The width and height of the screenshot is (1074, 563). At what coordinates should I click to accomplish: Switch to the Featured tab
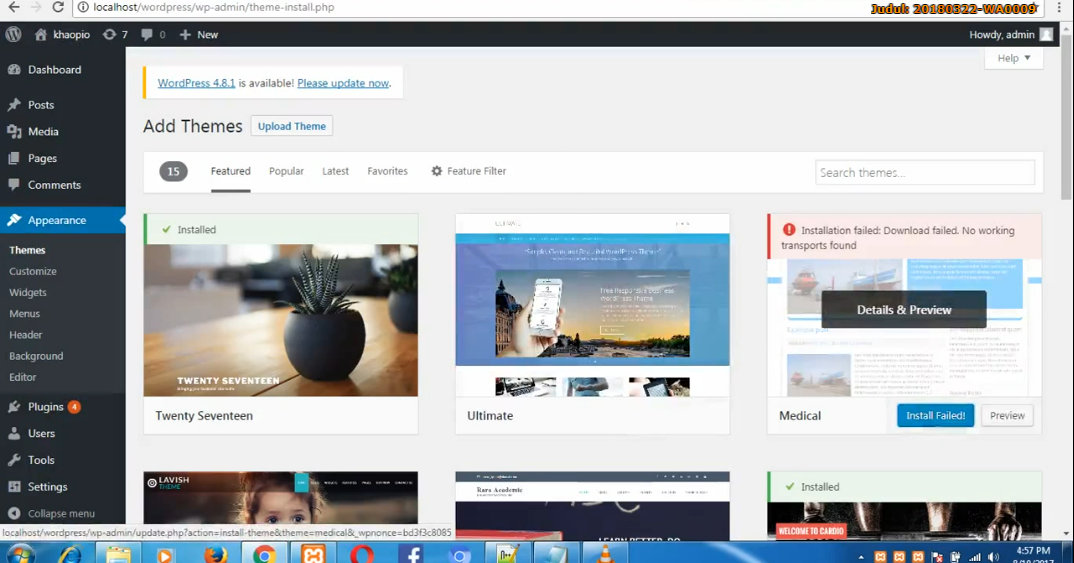tap(231, 171)
